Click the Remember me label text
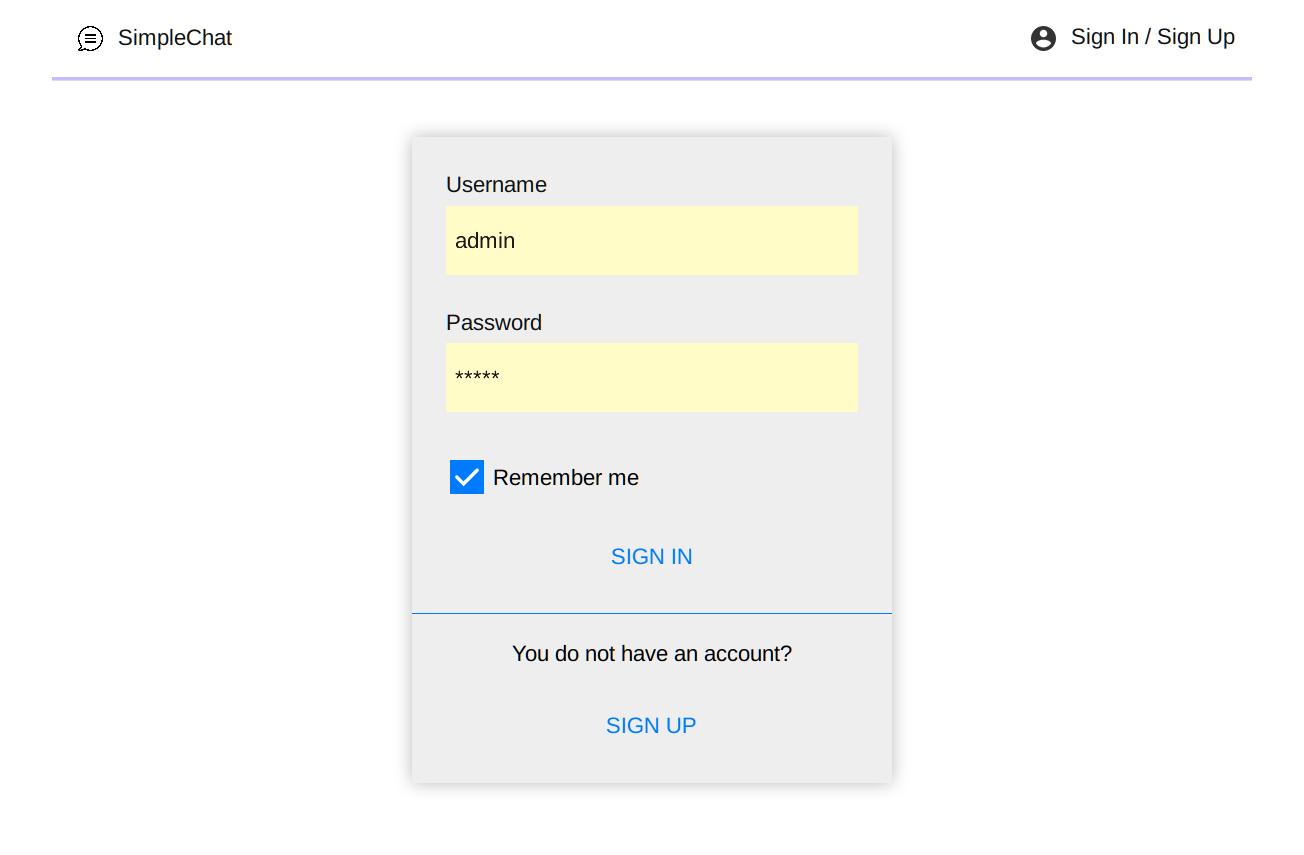This screenshot has height=855, width=1304. click(565, 477)
